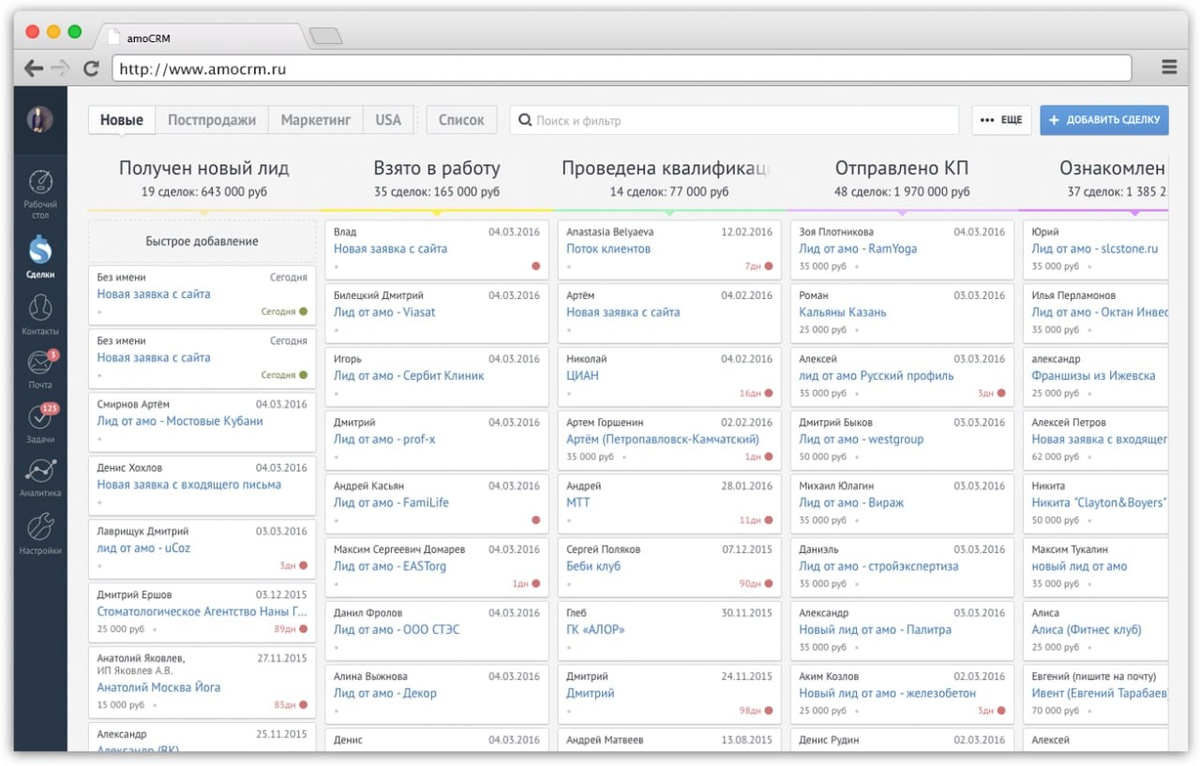Switch to the Маркетинг pipeline tab
This screenshot has height=766, width=1200.
pos(315,120)
